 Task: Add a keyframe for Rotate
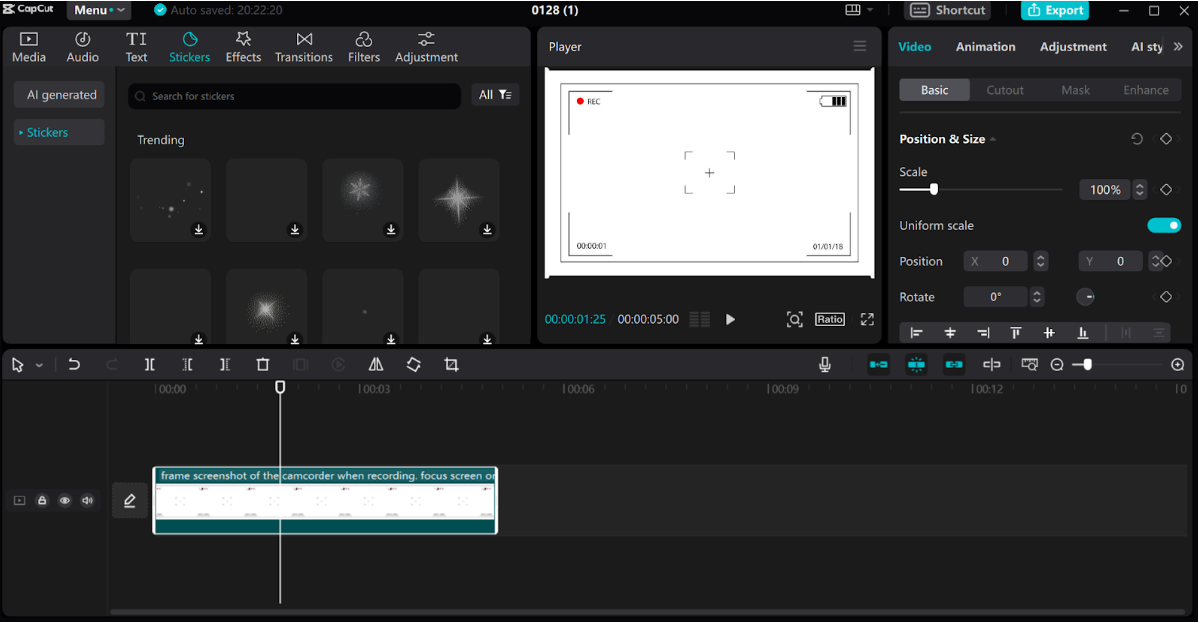click(x=1166, y=296)
